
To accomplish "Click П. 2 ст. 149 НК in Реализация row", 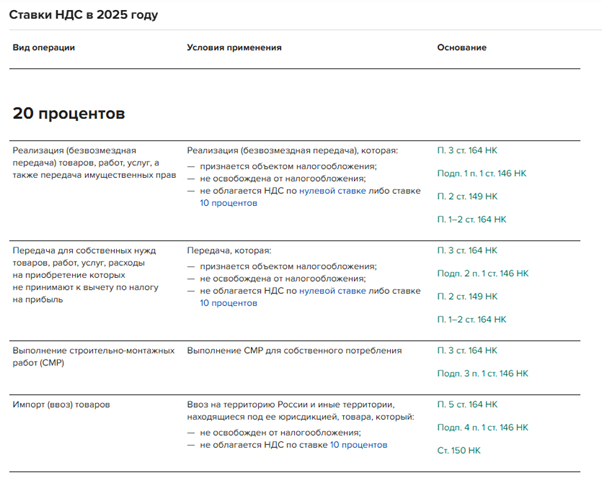I will (466, 196).
